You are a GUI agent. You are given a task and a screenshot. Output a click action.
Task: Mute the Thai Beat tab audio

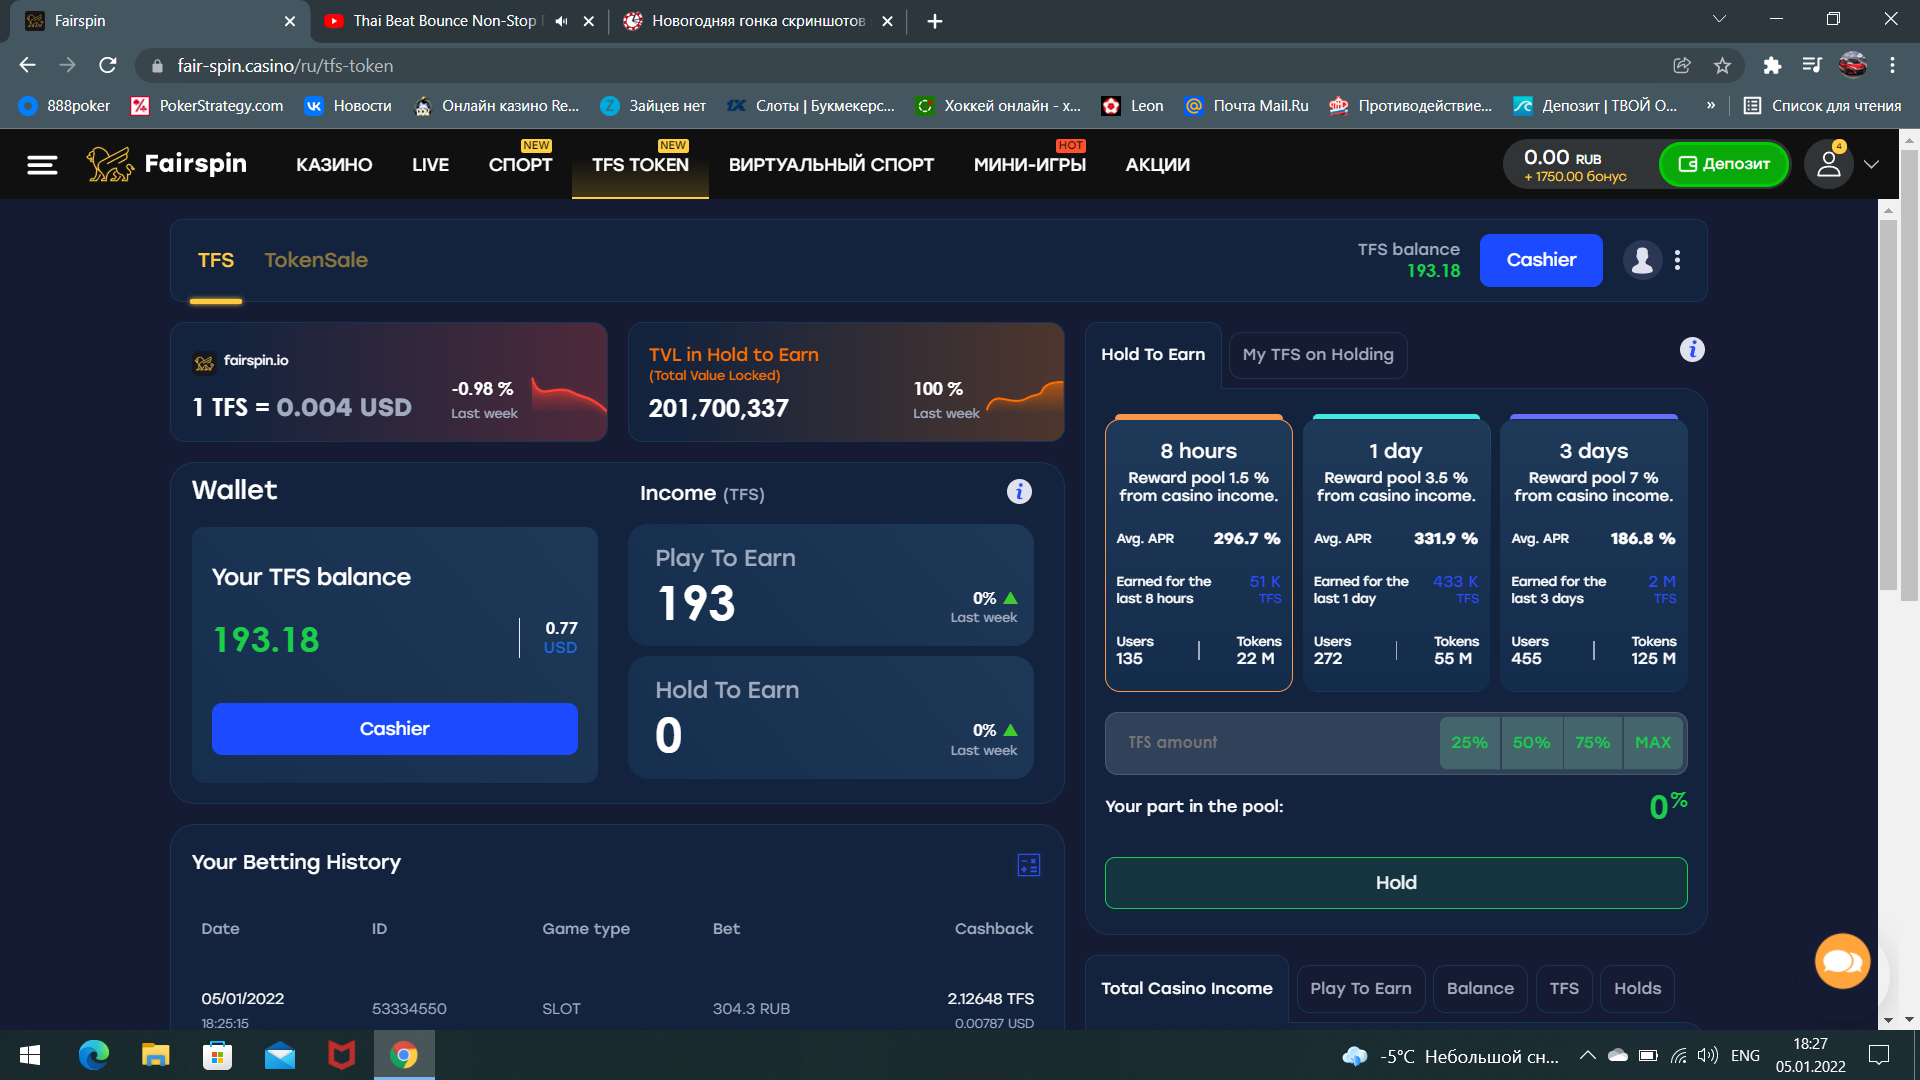561,21
